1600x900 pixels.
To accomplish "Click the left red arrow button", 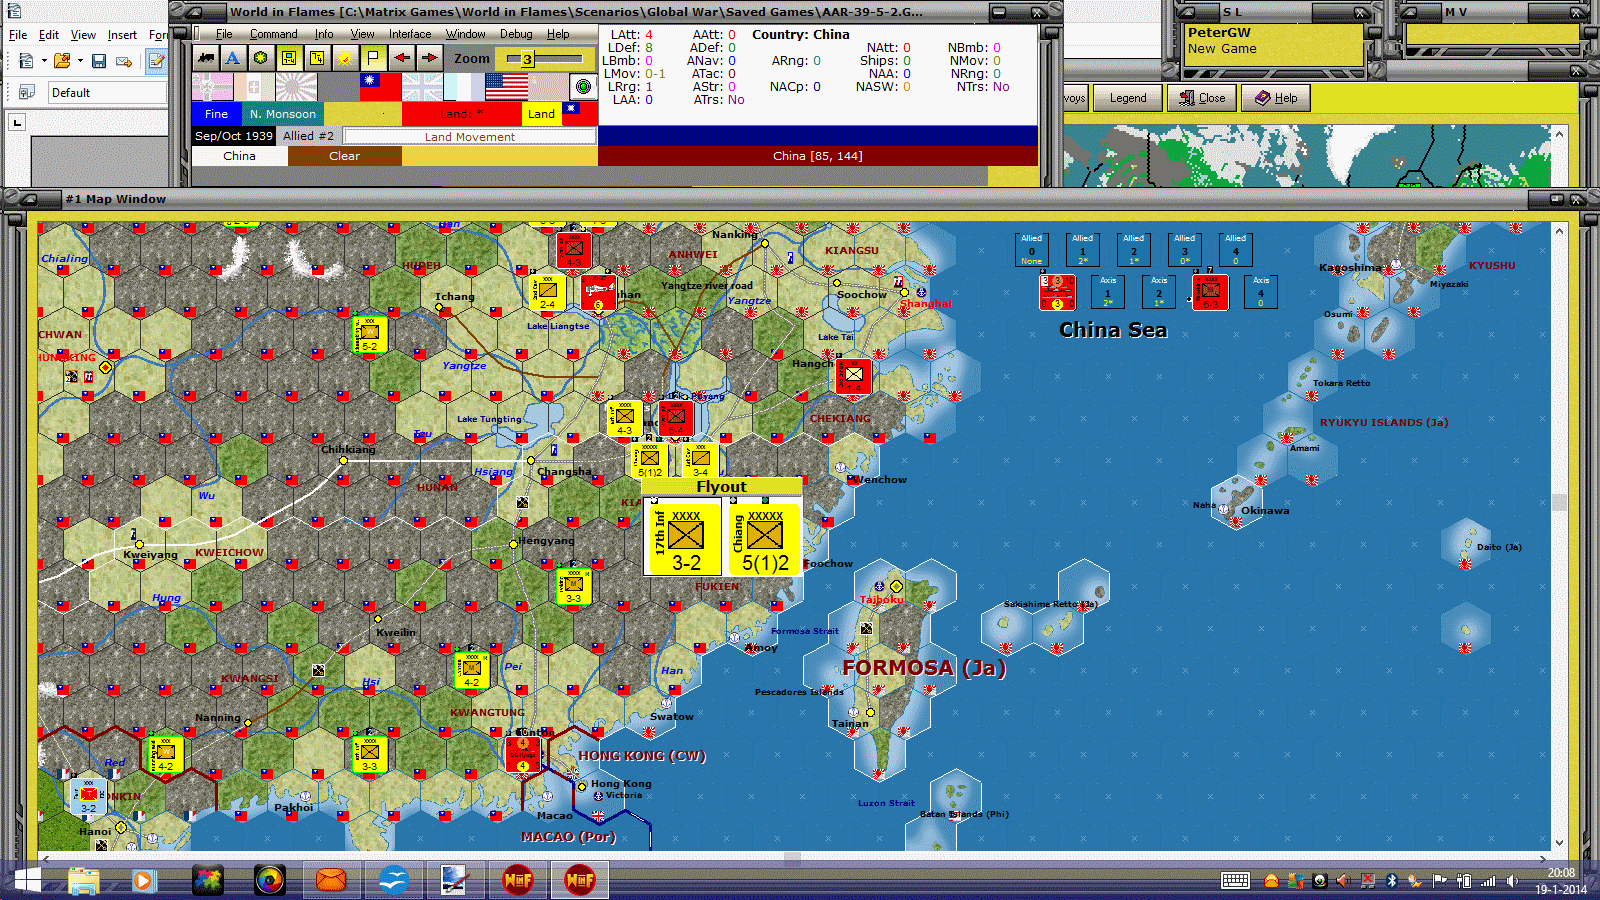I will pos(401,58).
